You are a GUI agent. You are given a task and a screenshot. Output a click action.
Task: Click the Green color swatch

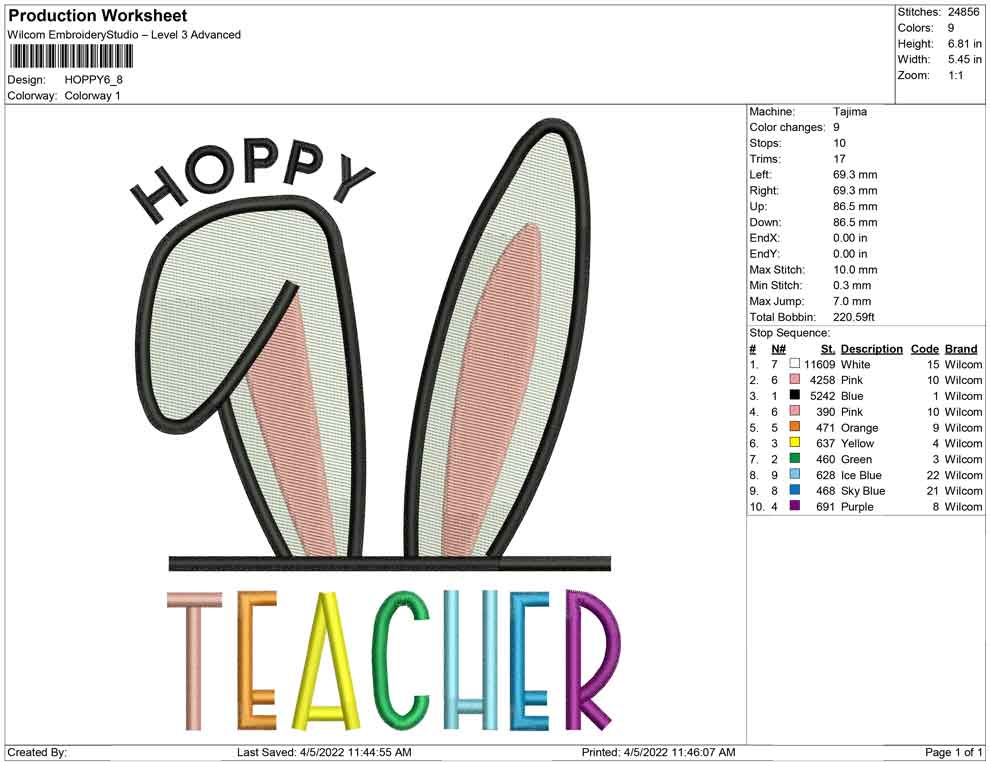[x=795, y=458]
